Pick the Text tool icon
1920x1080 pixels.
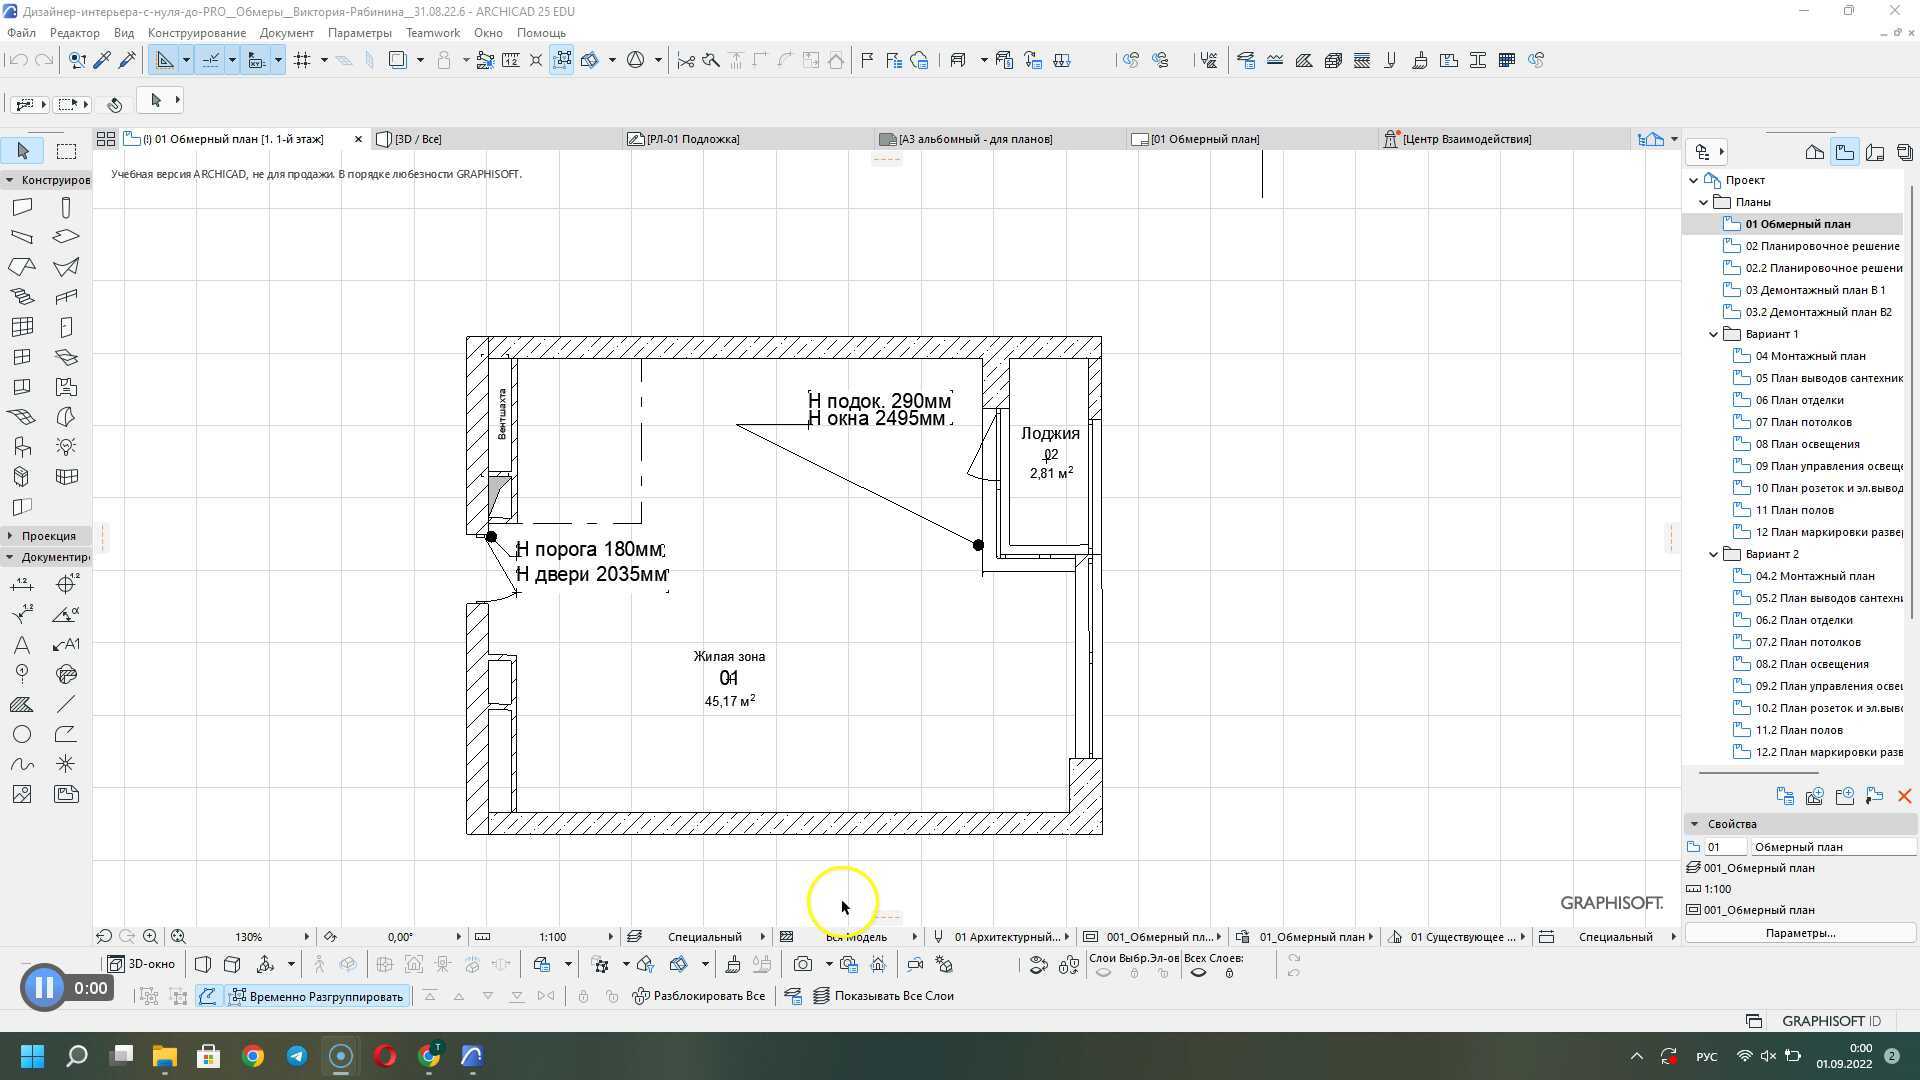pyautogui.click(x=22, y=645)
